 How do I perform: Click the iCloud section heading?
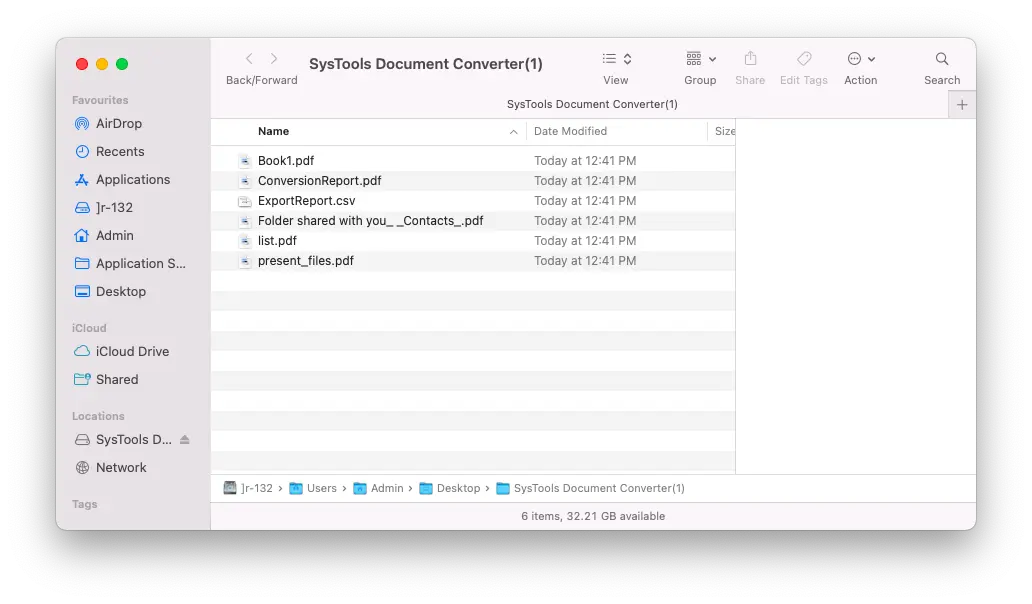pyautogui.click(x=89, y=328)
